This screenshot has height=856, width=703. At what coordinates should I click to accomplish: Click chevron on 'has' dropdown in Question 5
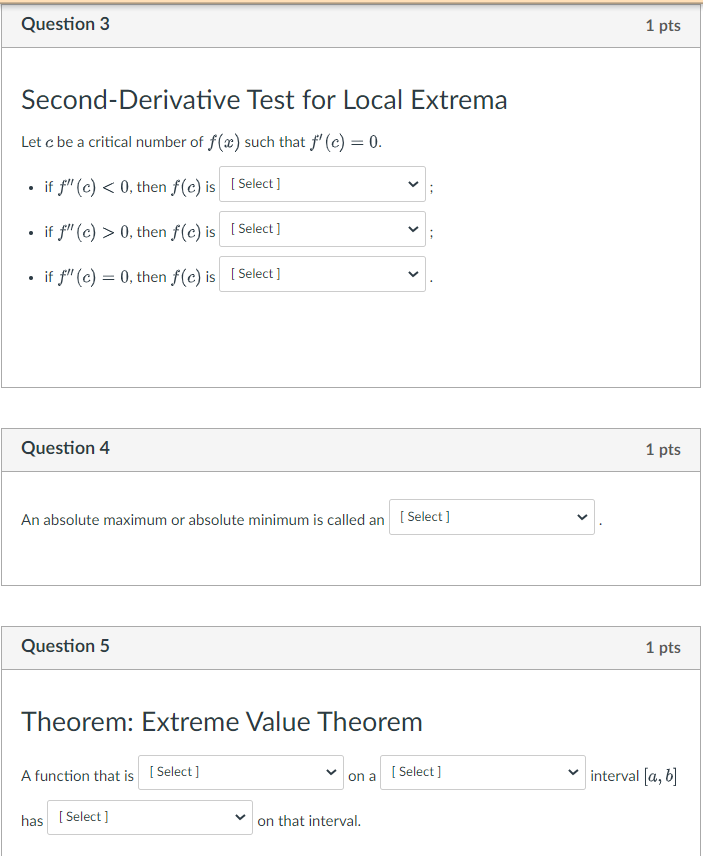click(x=239, y=816)
